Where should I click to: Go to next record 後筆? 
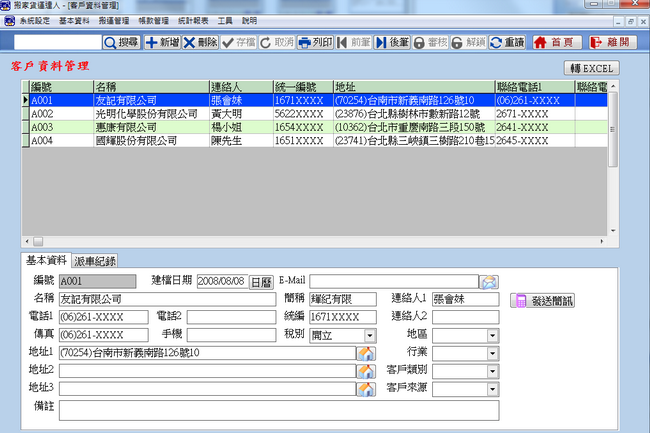point(392,42)
